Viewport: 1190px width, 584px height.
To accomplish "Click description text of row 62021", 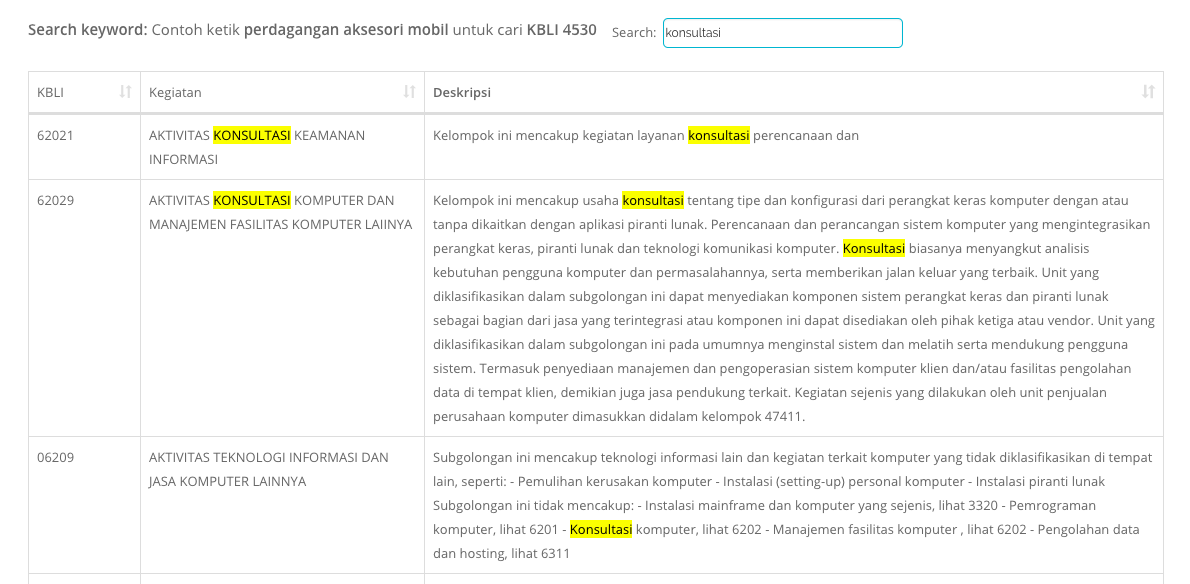I will pos(646,136).
